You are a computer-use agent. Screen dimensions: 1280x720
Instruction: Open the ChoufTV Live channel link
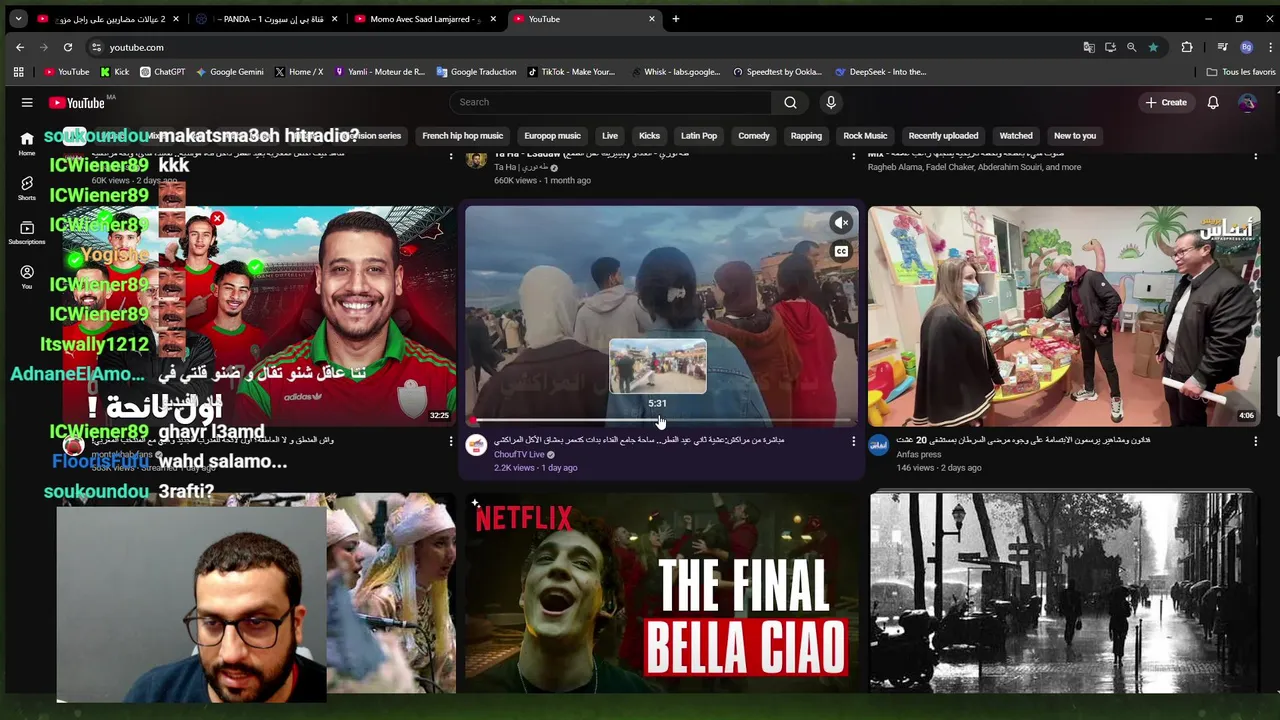pos(519,454)
